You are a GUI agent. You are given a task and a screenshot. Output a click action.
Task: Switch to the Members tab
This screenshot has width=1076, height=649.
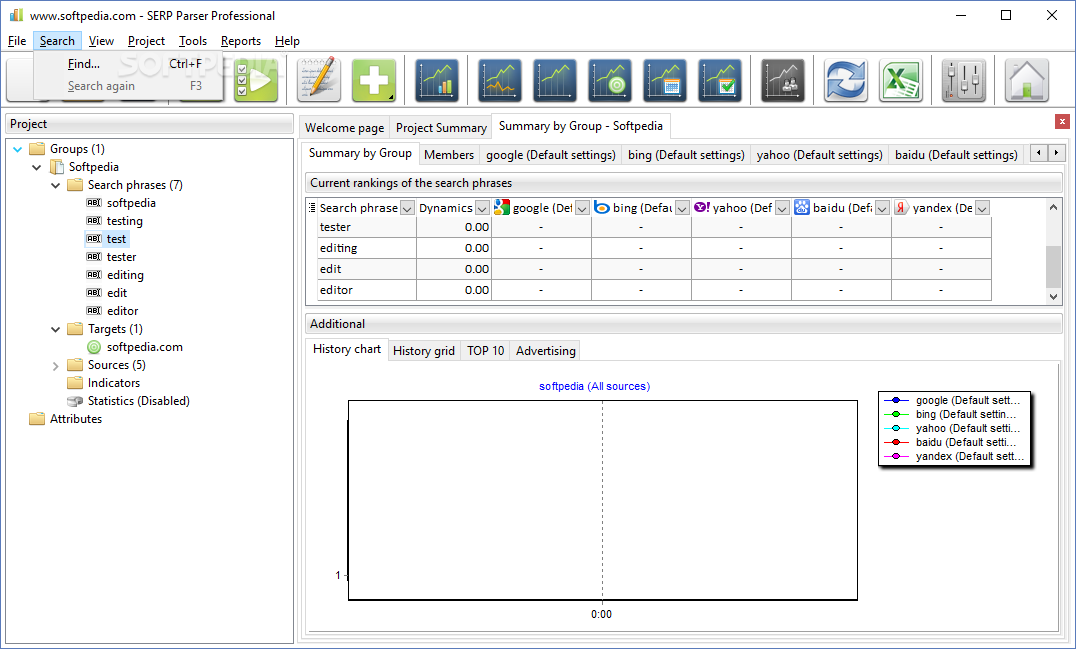(x=449, y=155)
